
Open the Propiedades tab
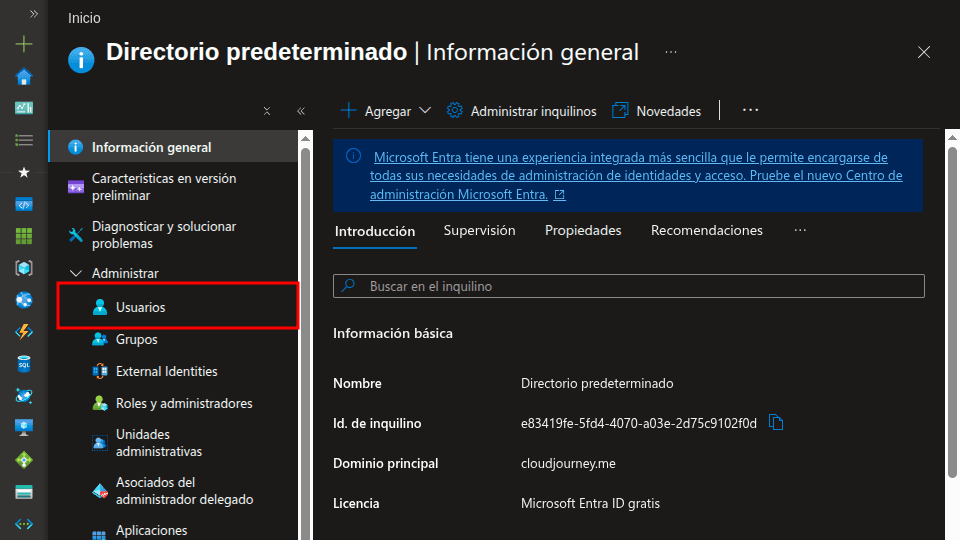pyautogui.click(x=583, y=231)
